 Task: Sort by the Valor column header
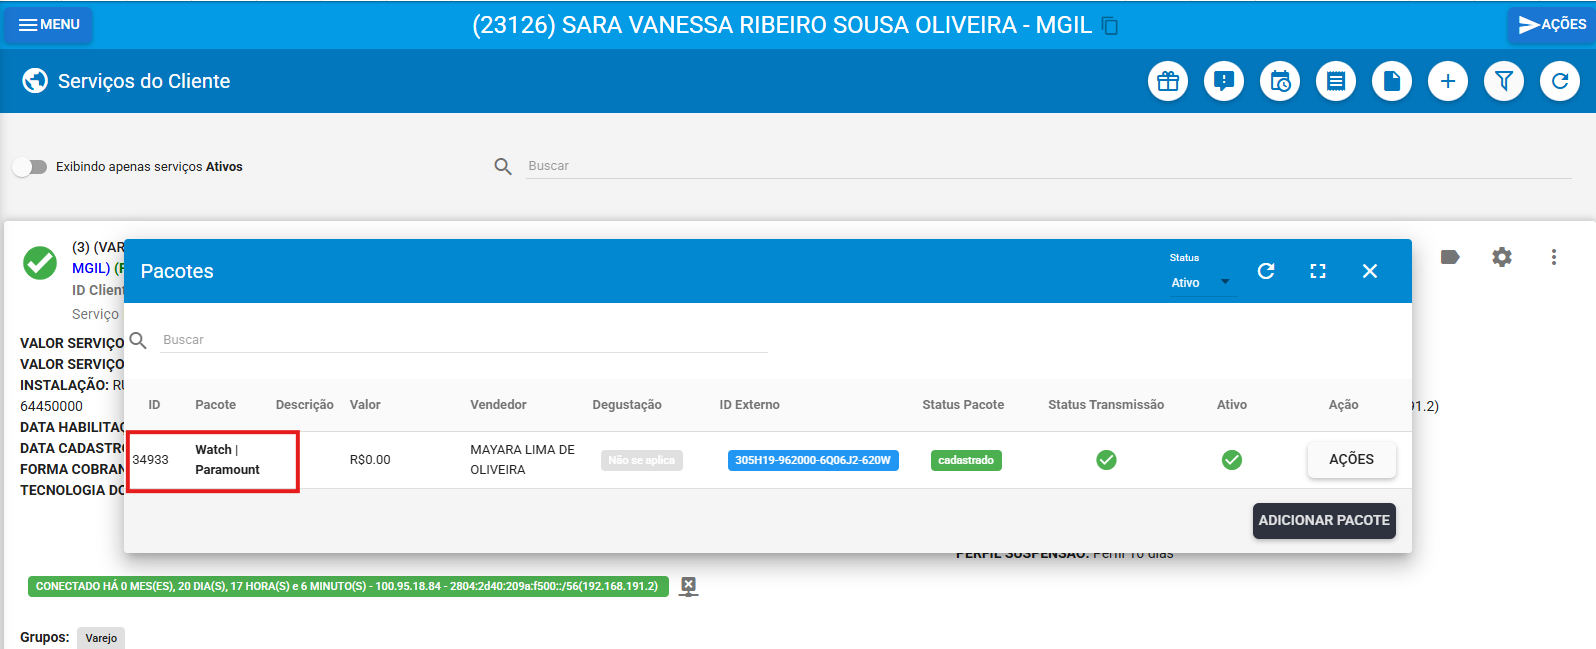(365, 405)
